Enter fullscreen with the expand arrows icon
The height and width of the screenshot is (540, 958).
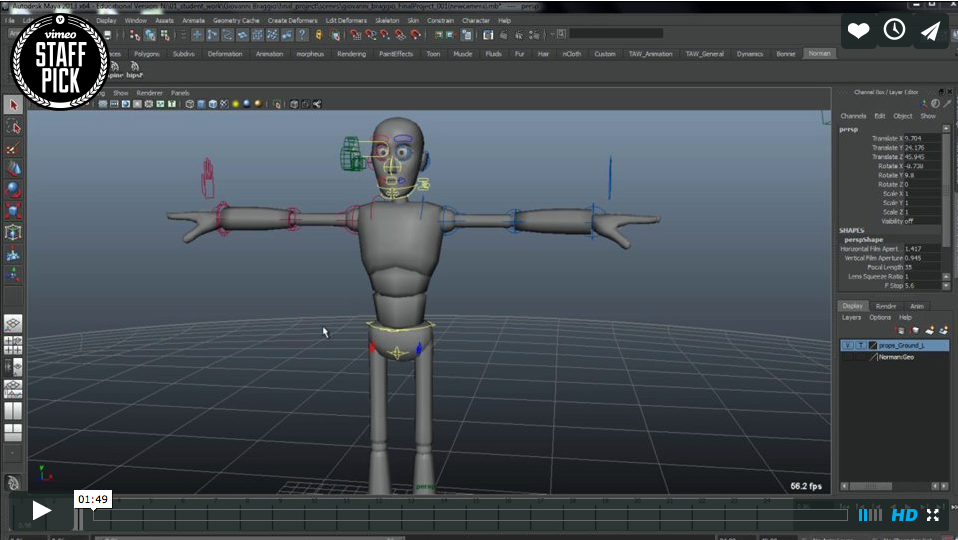click(x=933, y=515)
